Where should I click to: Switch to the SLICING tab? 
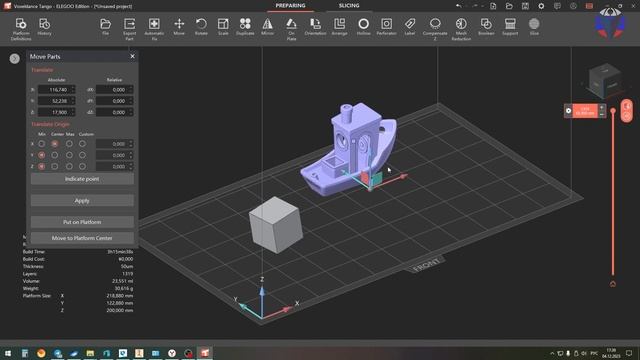coord(349,6)
